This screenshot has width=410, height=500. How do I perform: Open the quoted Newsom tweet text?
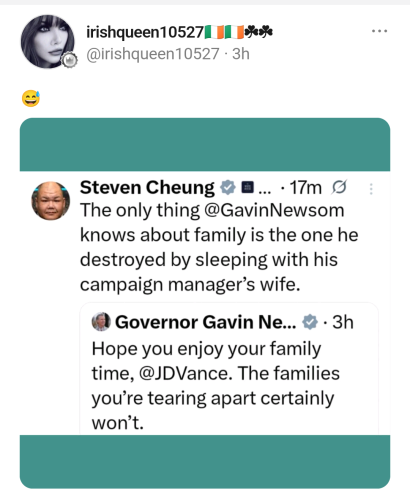point(216,385)
